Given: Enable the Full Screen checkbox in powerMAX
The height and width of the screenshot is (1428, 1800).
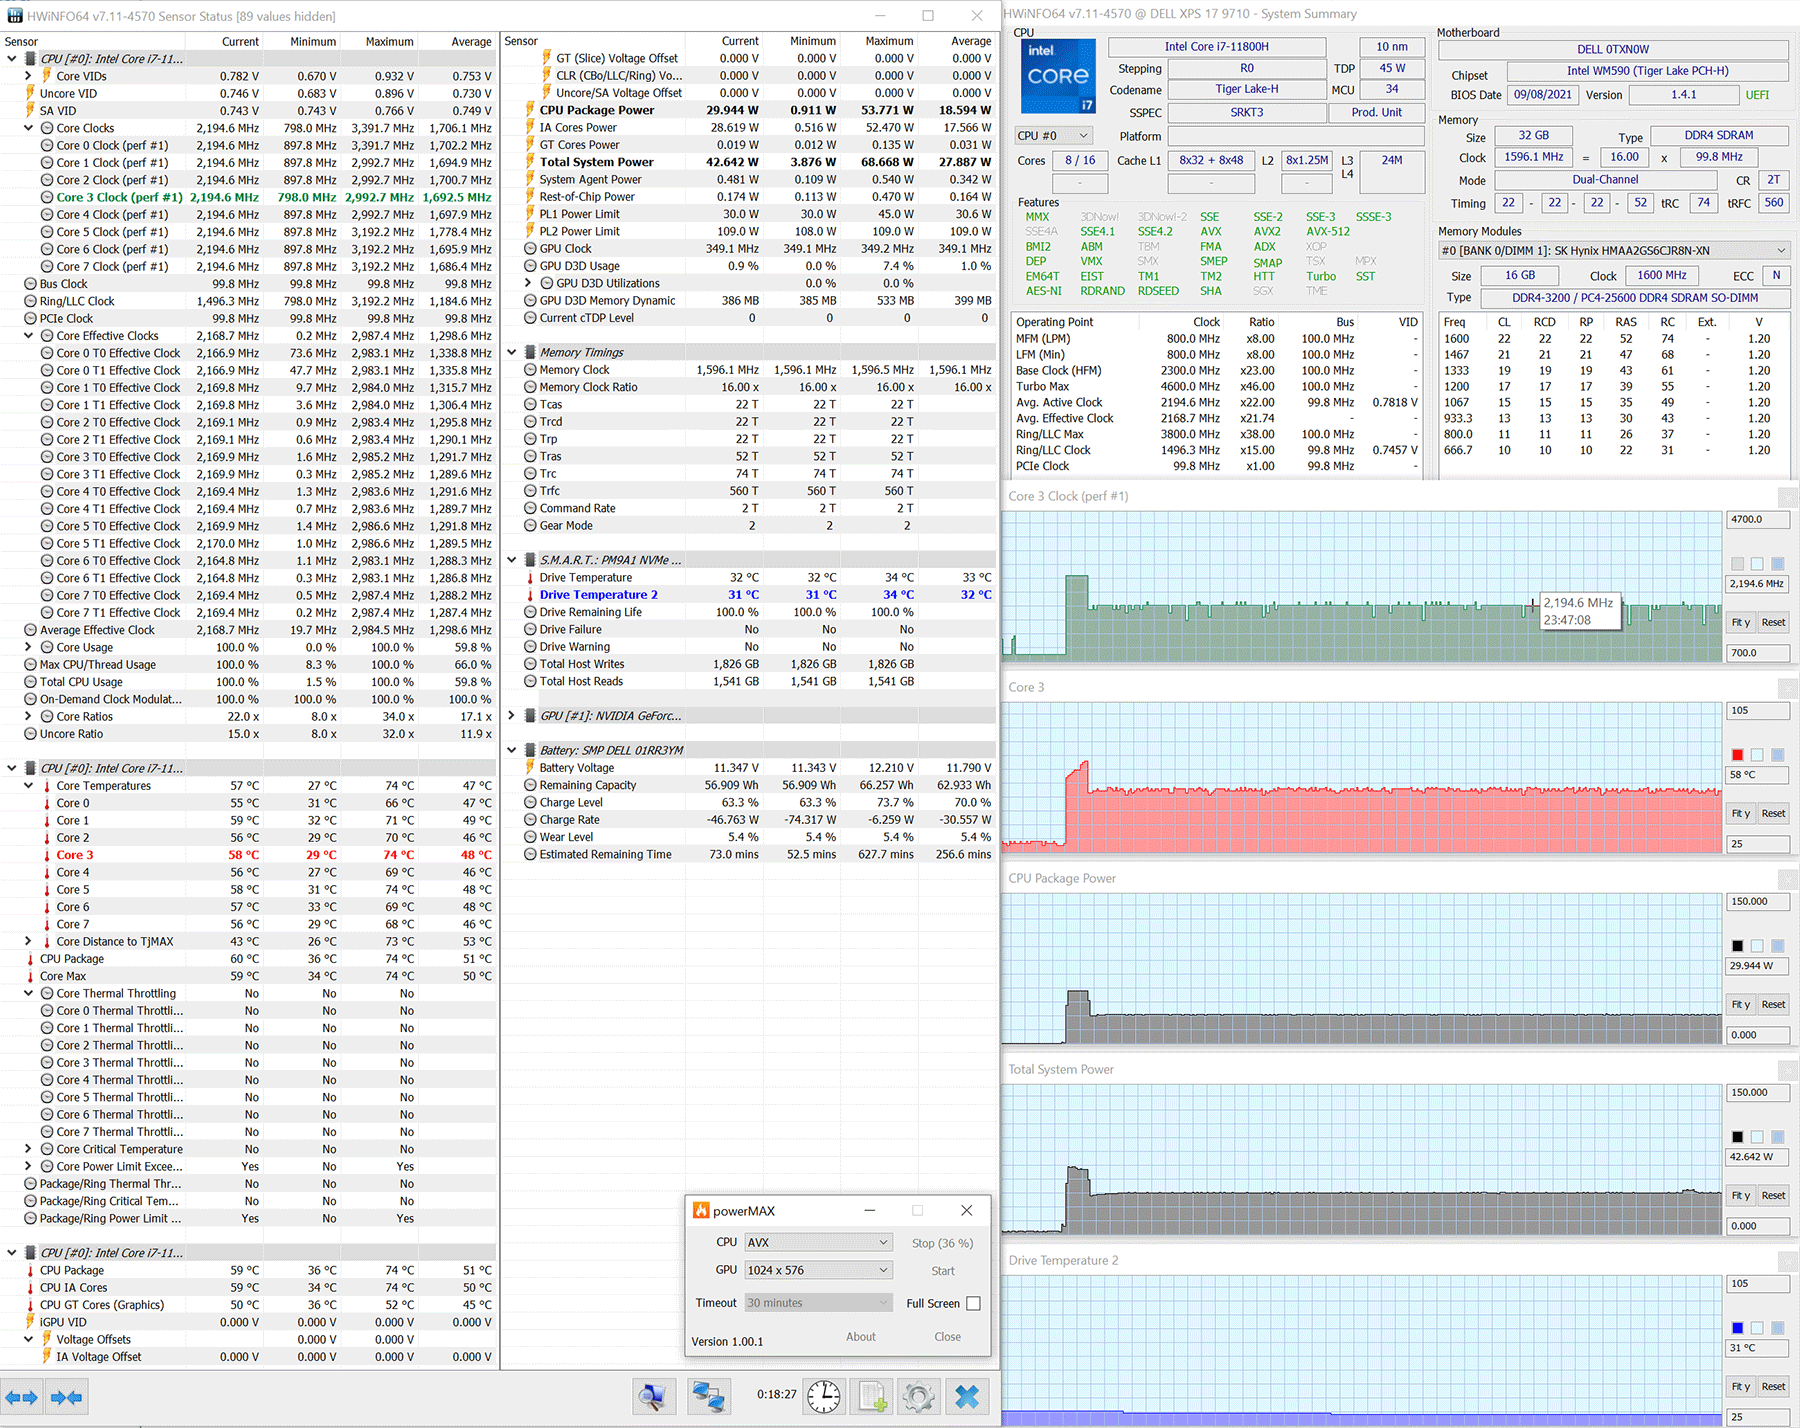Looking at the screenshot, I should coord(973,1303).
